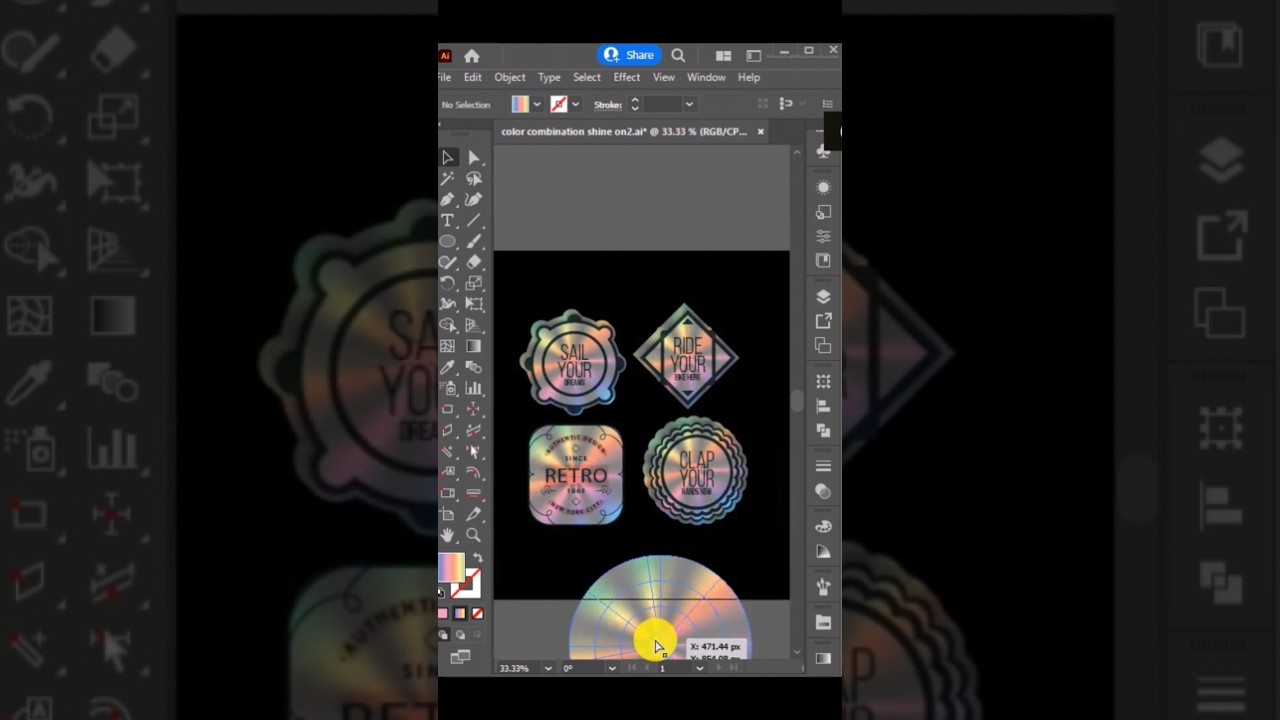Expand the stroke color dropdown arrow
The image size is (1280, 720).
pyautogui.click(x=575, y=104)
